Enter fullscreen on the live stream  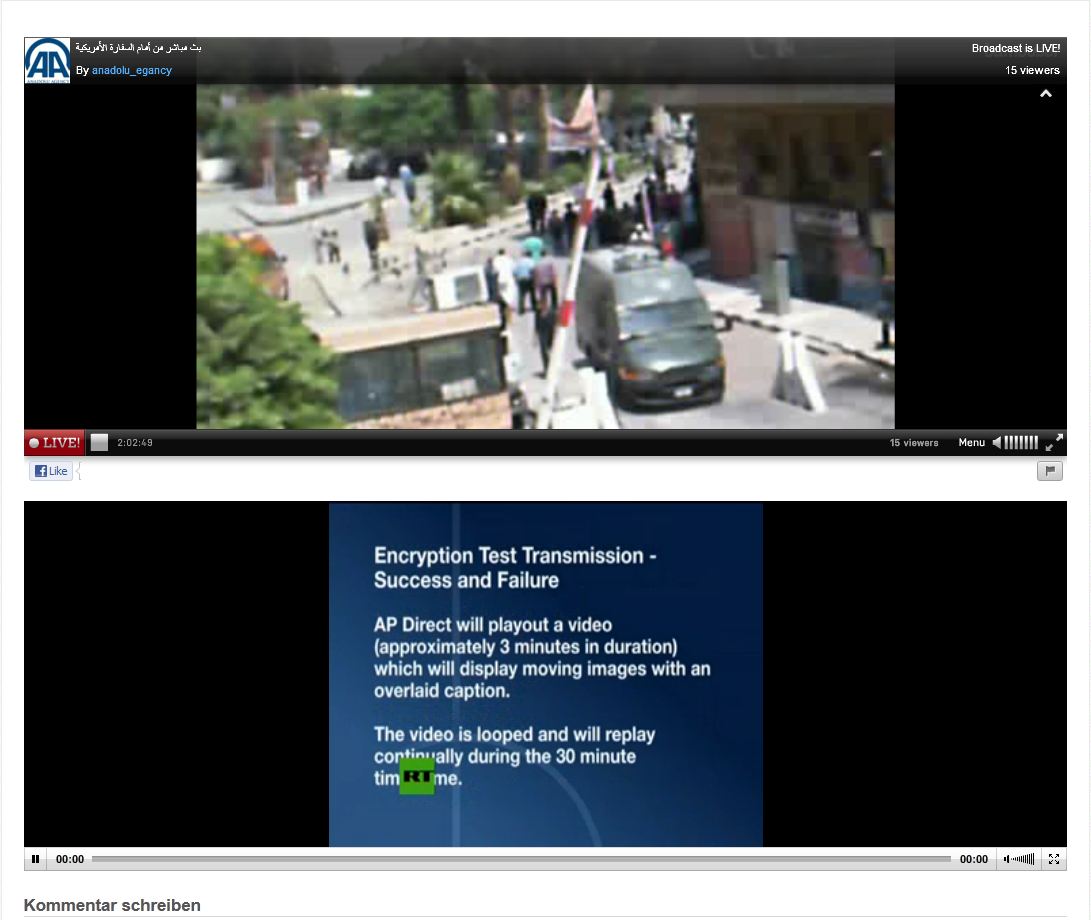(x=1054, y=443)
